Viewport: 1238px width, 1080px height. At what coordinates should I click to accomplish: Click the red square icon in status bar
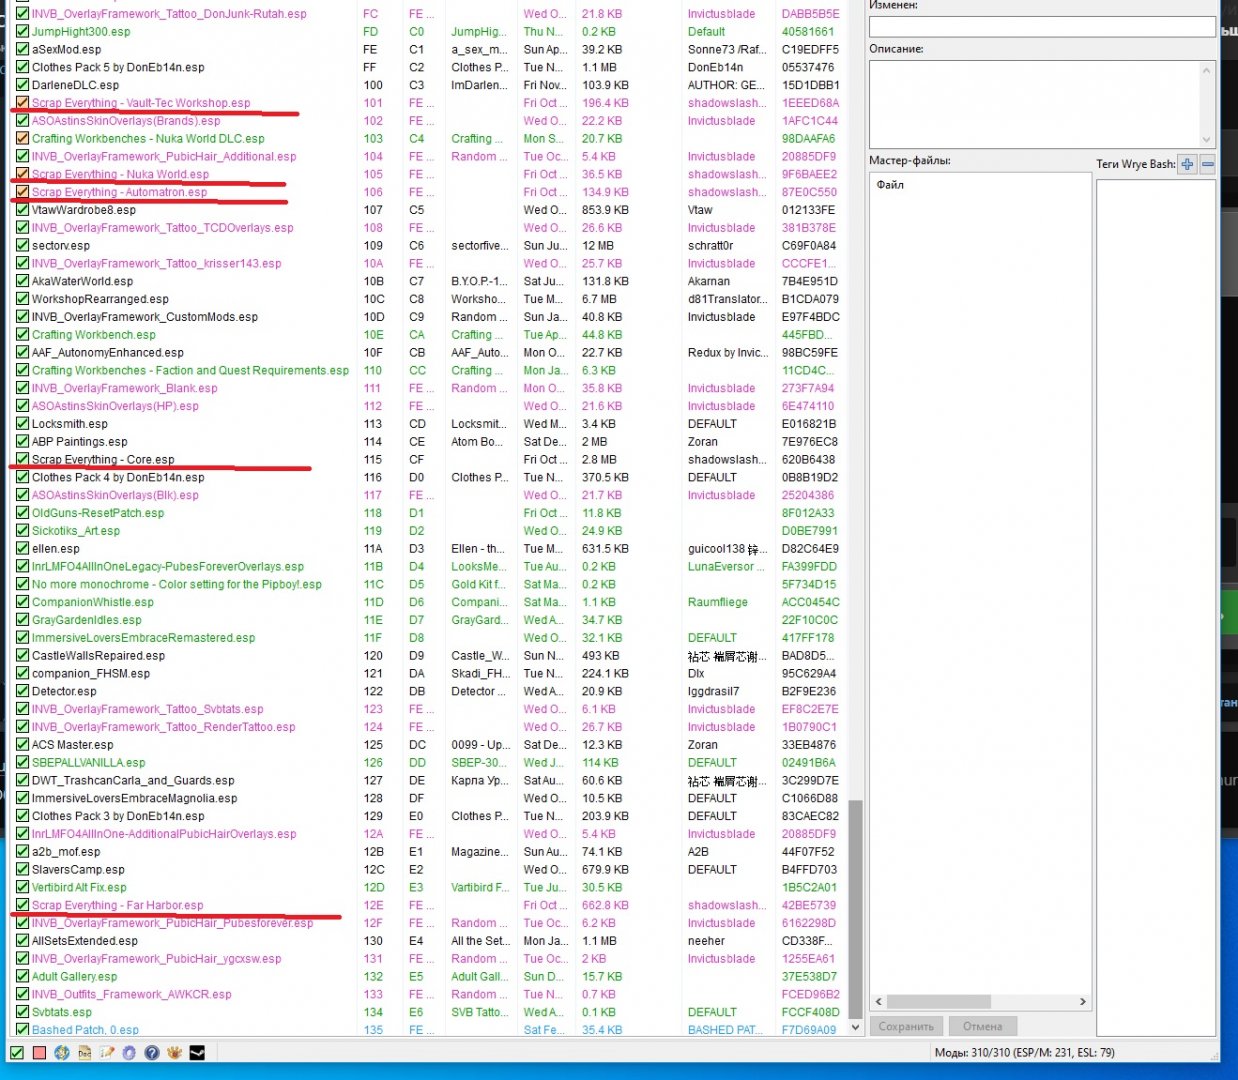pos(39,1052)
